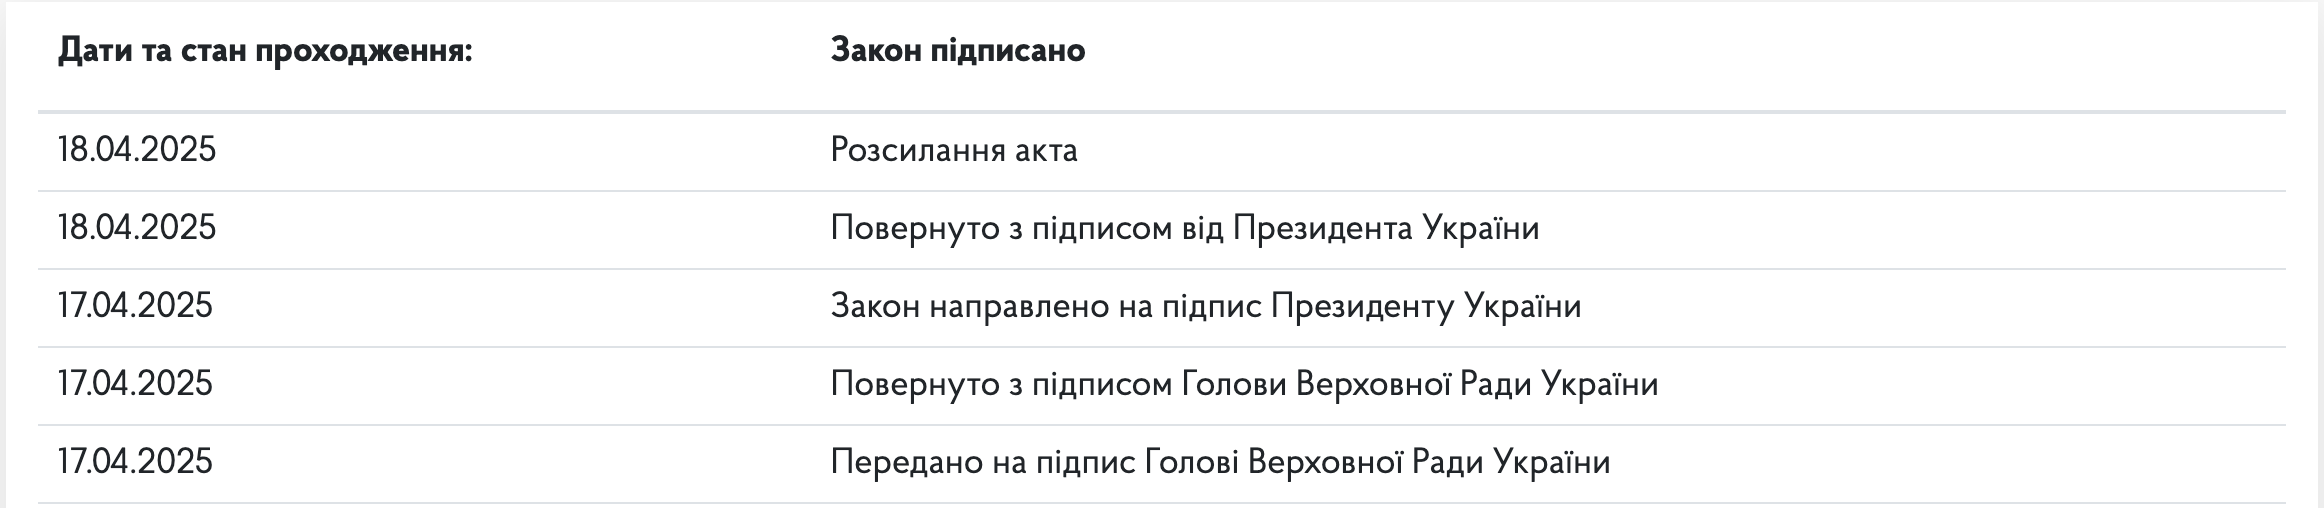Click "Повернуто з підписом від Президента України" entry
This screenshot has width=2324, height=508.
click(1185, 228)
